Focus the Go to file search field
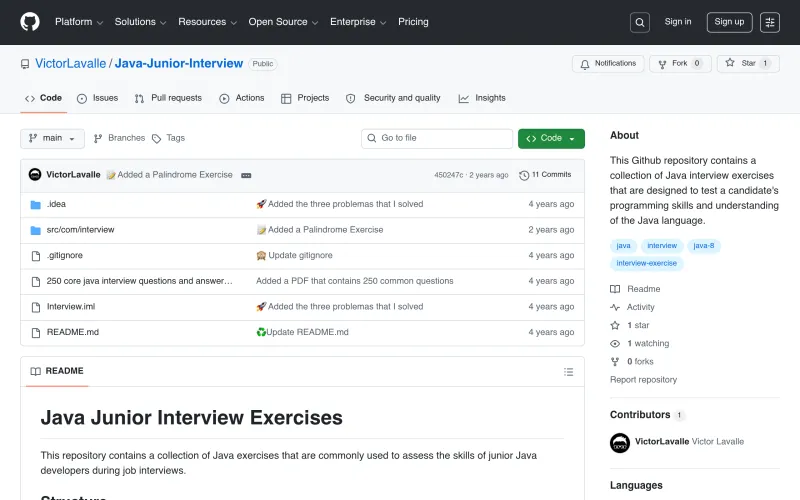800x500 pixels. click(437, 139)
